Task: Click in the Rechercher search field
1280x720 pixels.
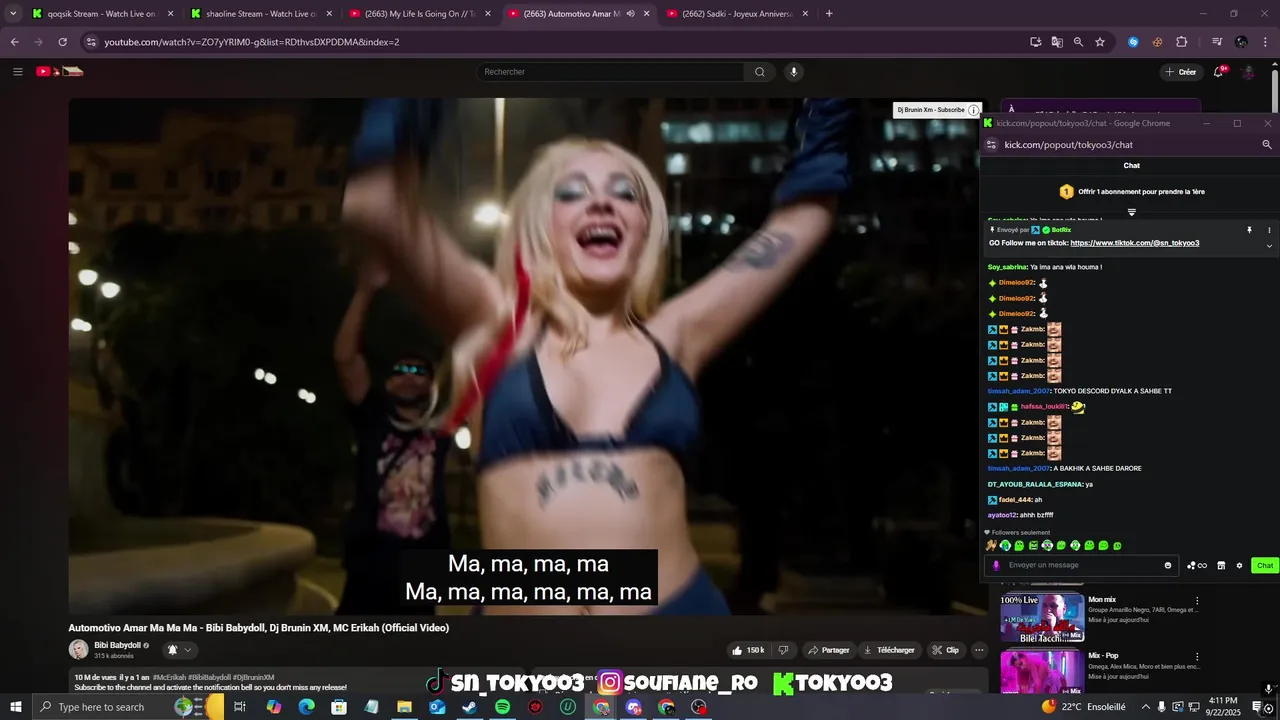Action: point(610,72)
